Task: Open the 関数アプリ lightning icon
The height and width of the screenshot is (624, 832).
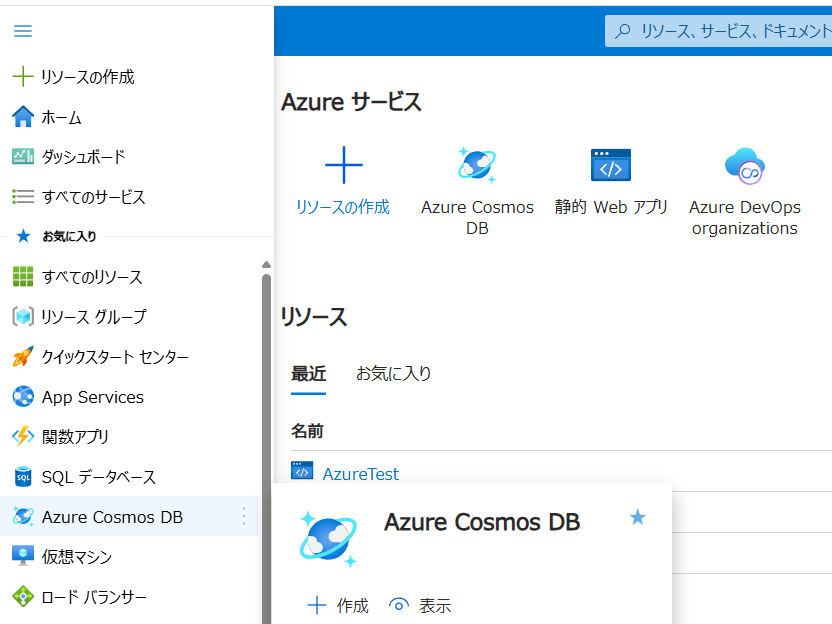Action: click(23, 436)
